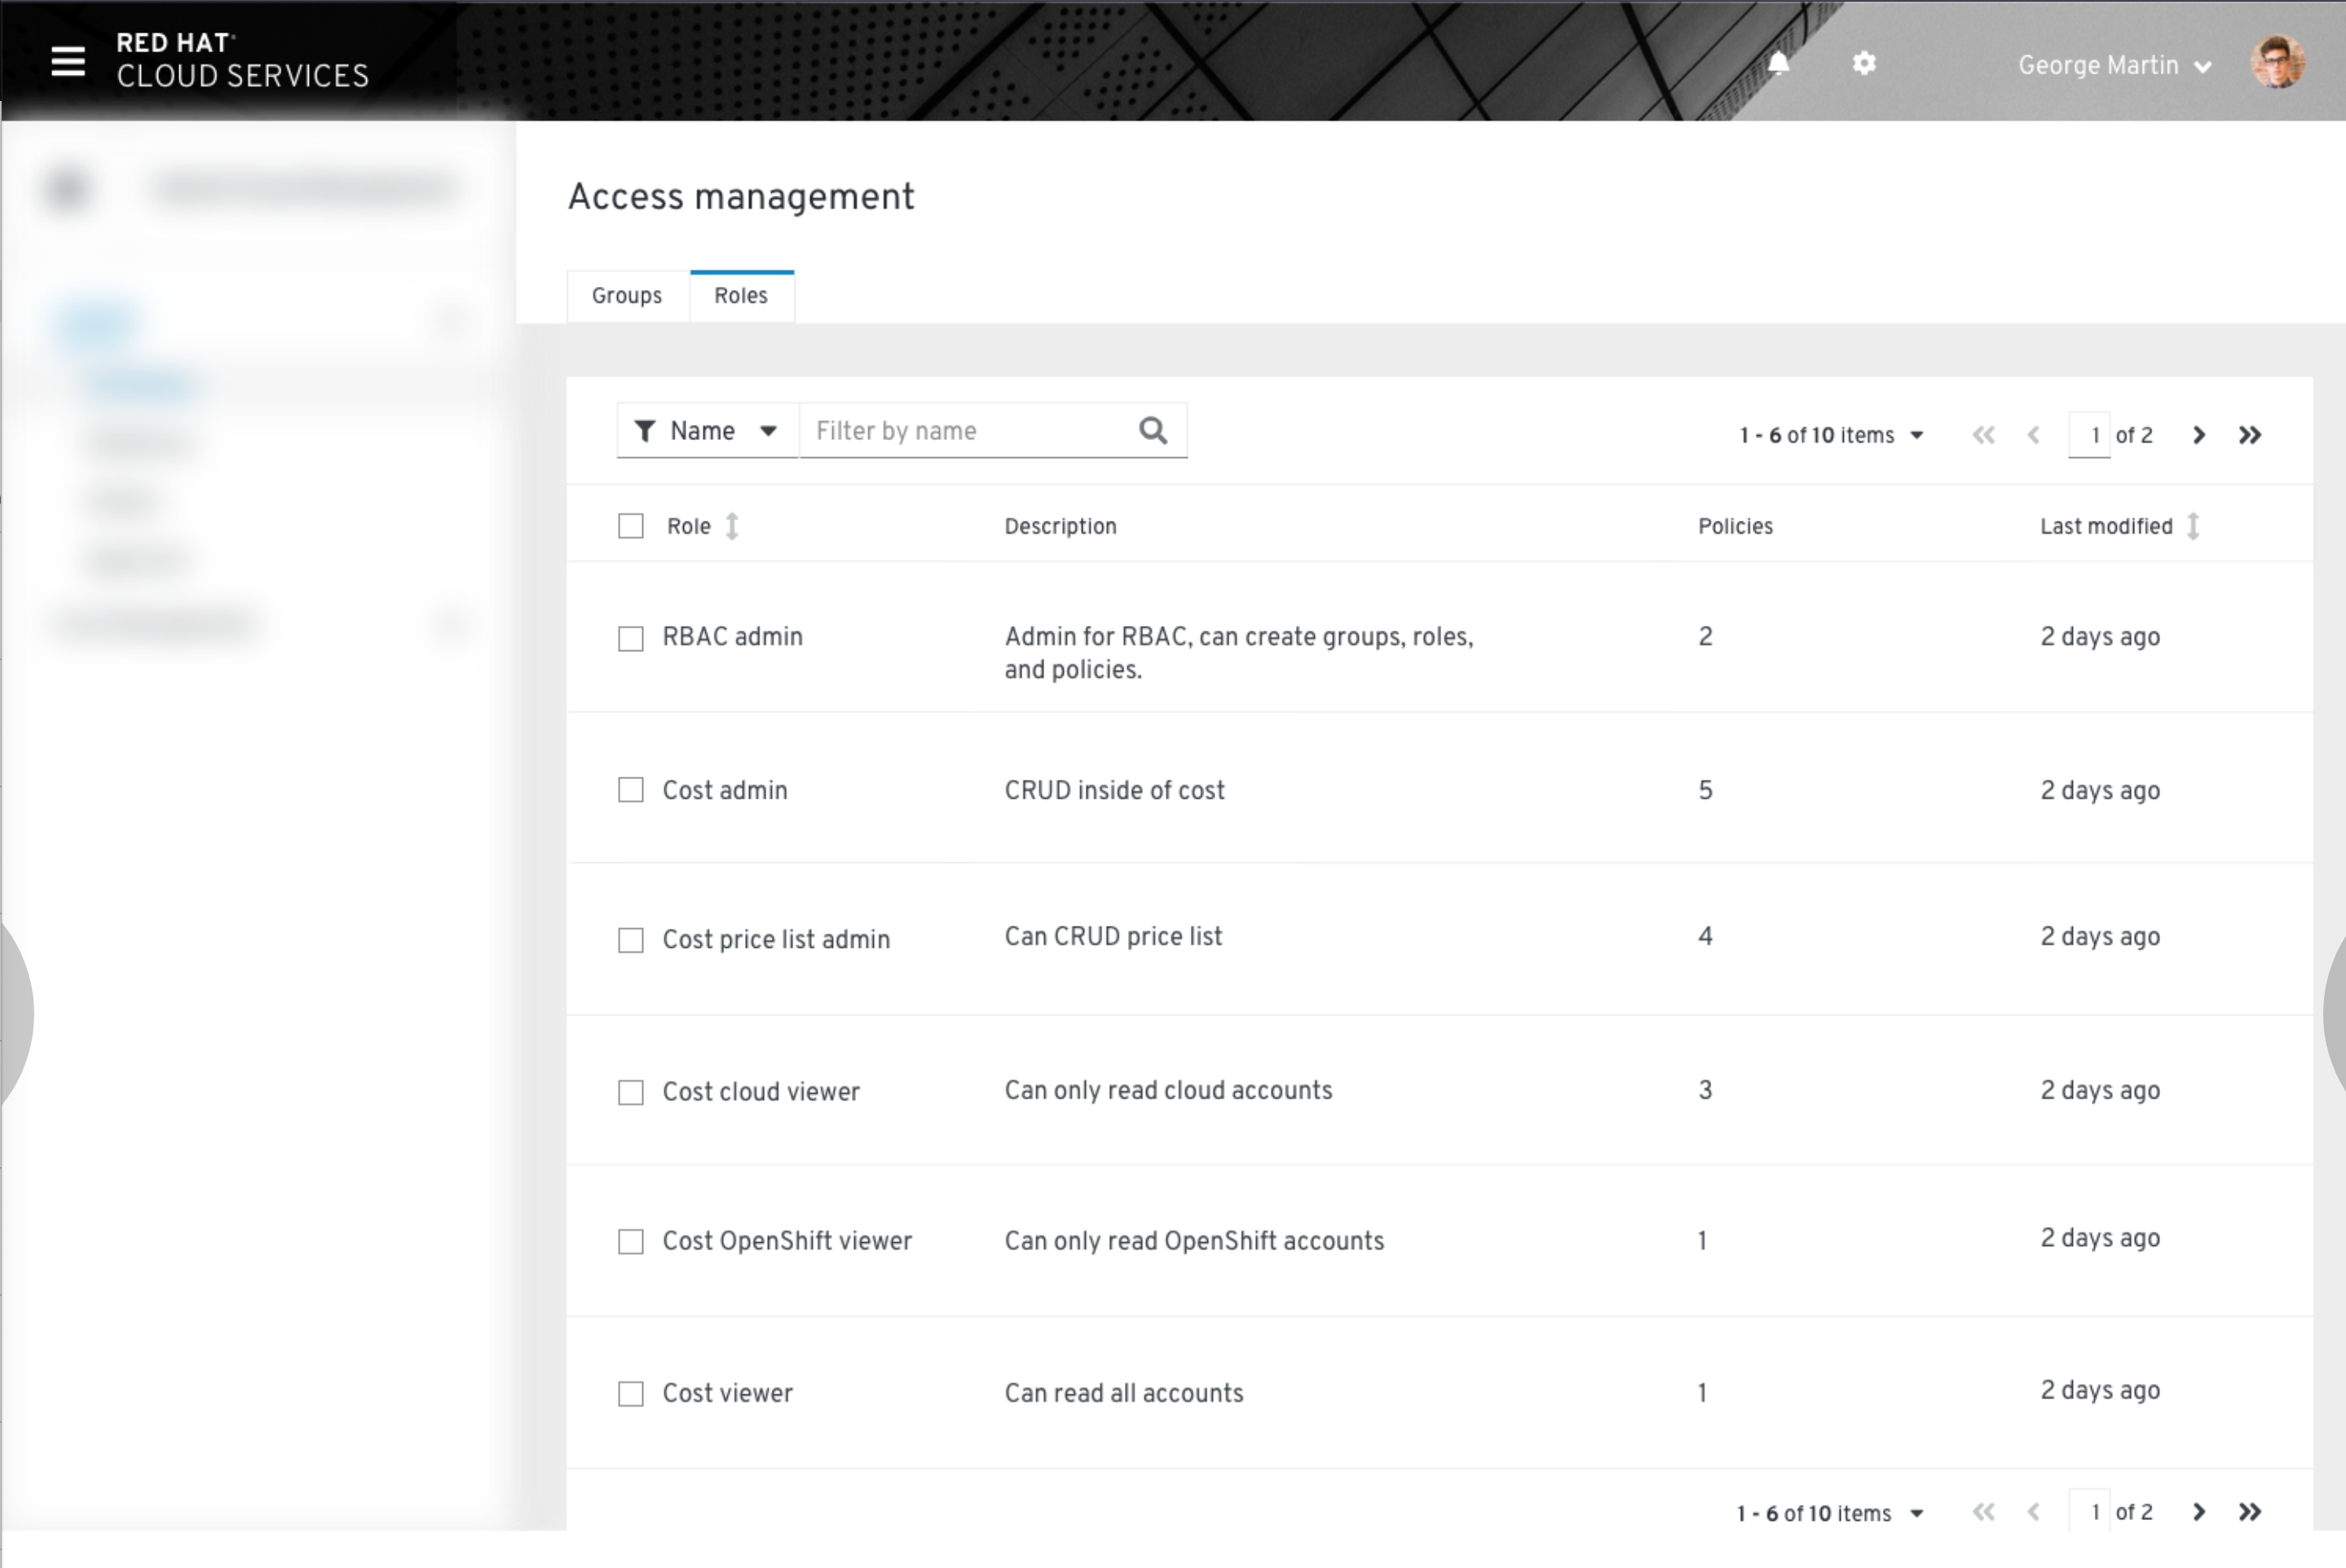Go to the next page of roles

click(2199, 434)
